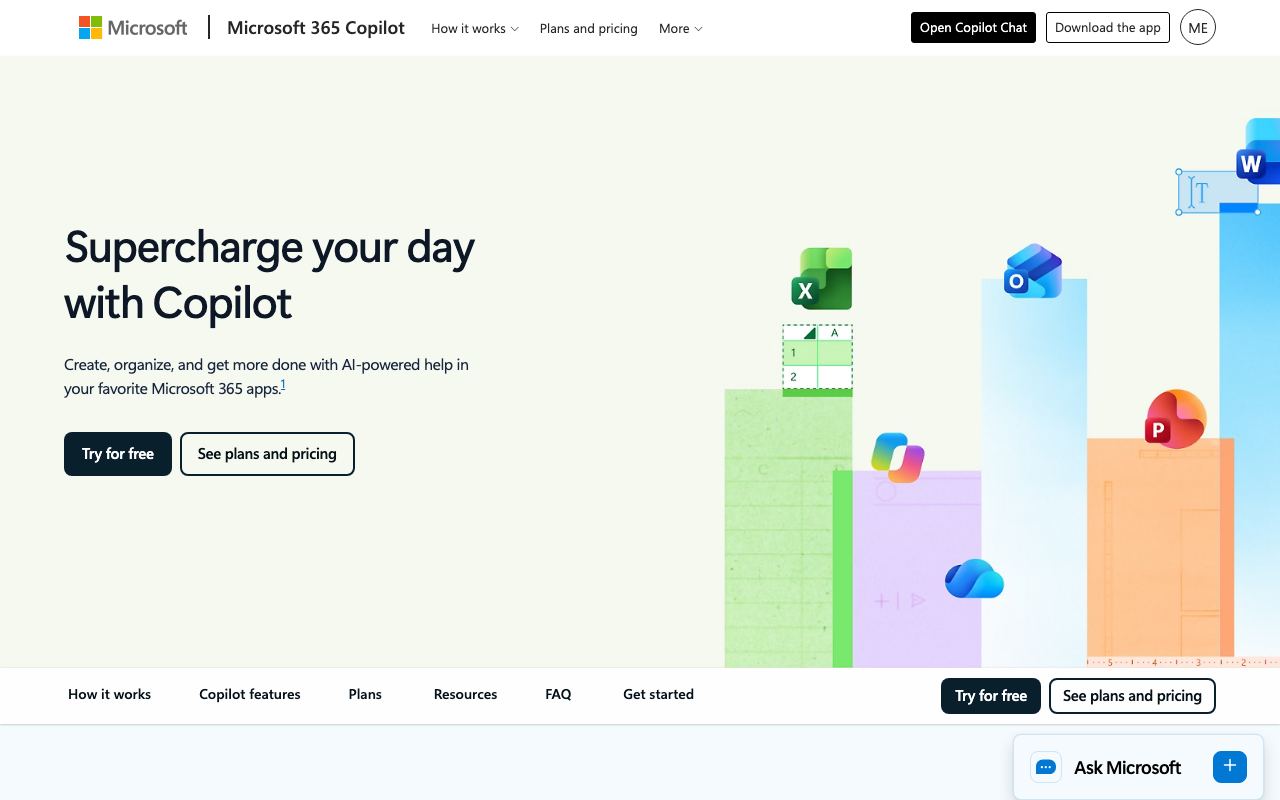Click the spreadsheet cell grid graphic under Excel

click(x=817, y=357)
